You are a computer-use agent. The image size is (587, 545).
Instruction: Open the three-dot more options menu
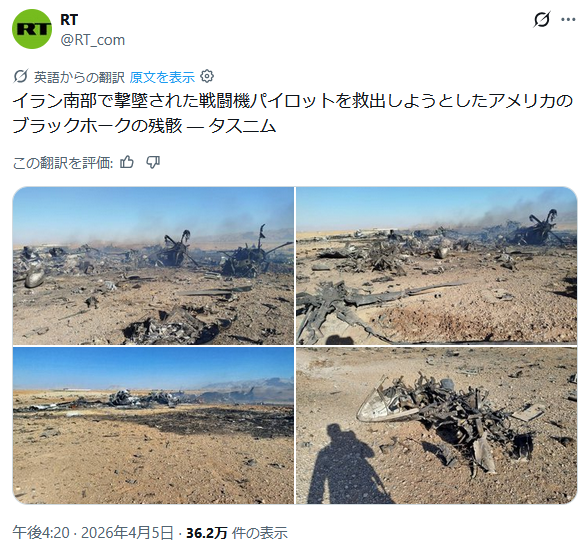568,19
